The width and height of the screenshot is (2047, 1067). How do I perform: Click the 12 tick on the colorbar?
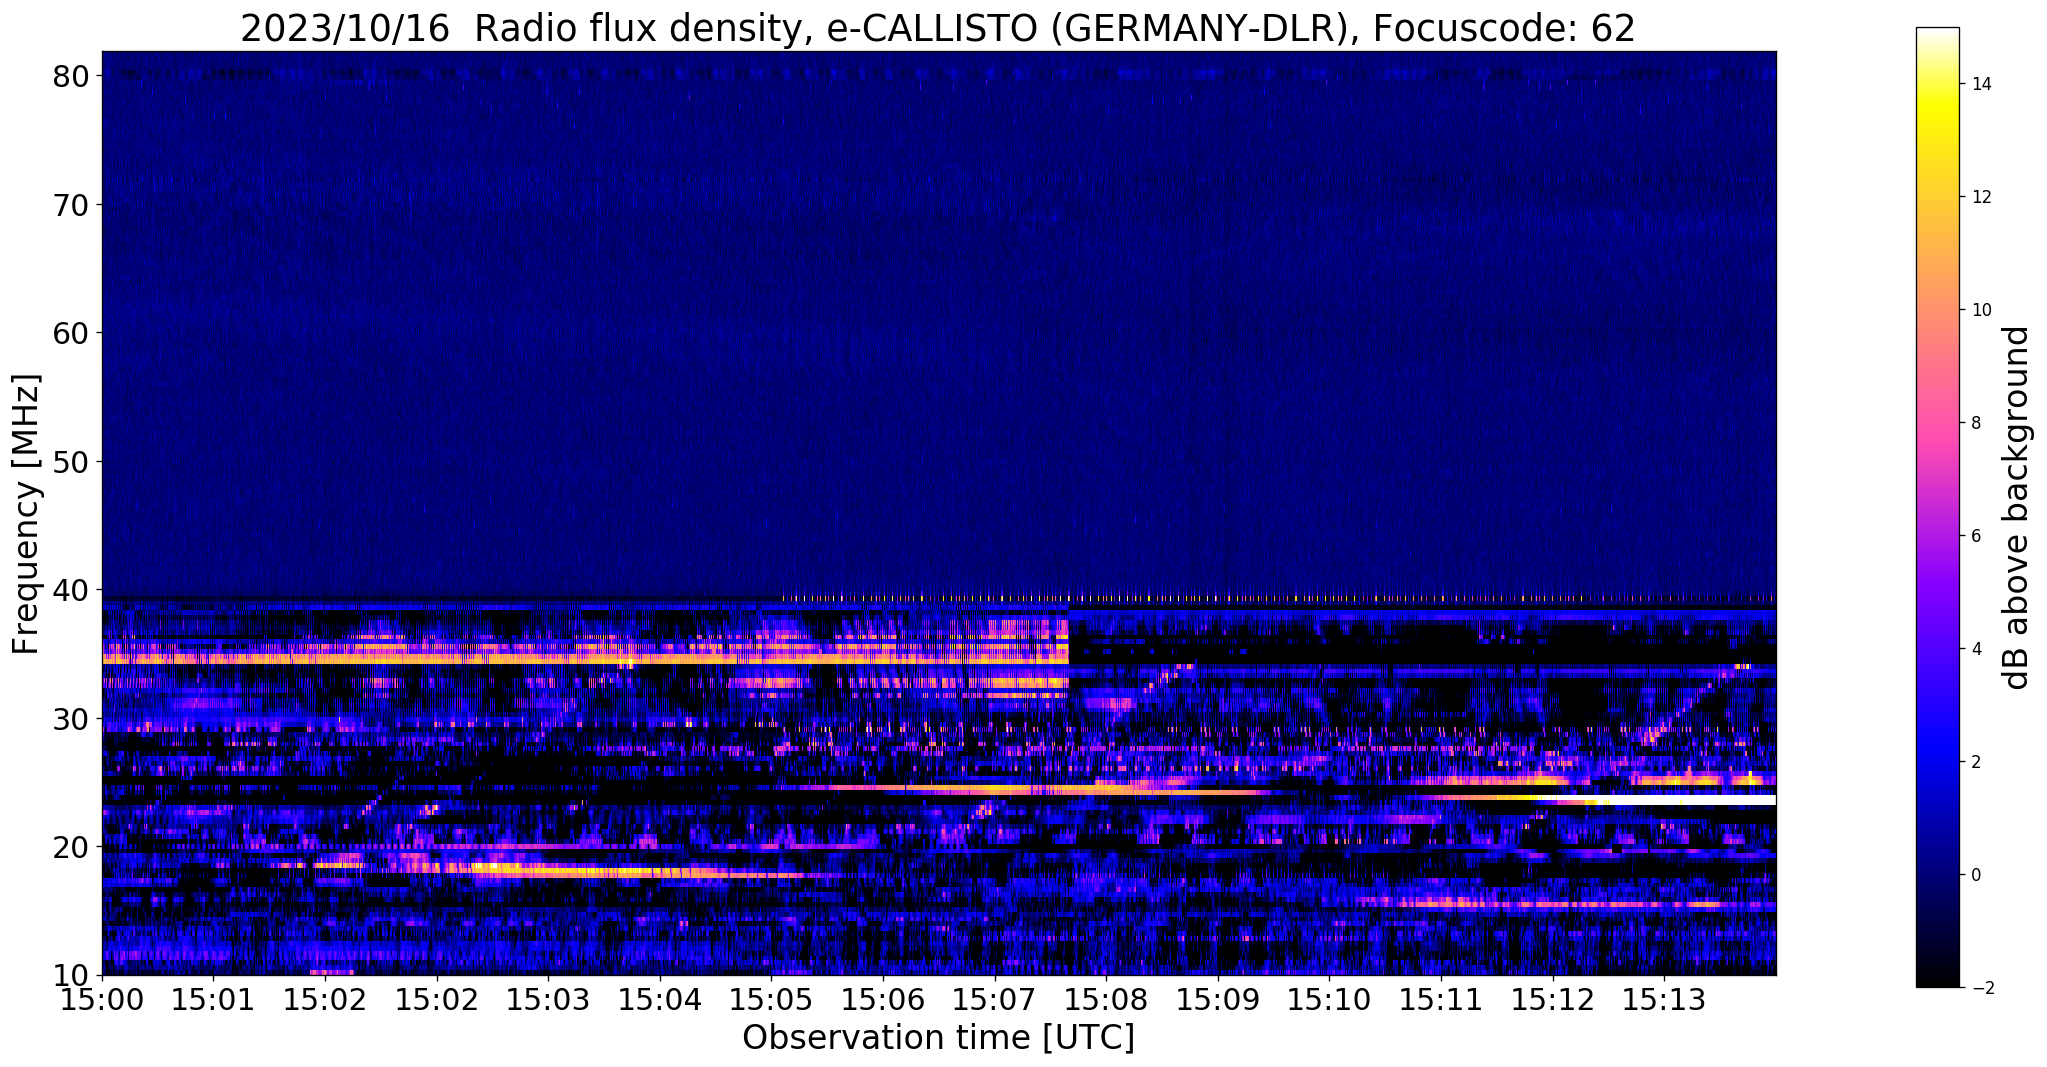tap(1981, 197)
